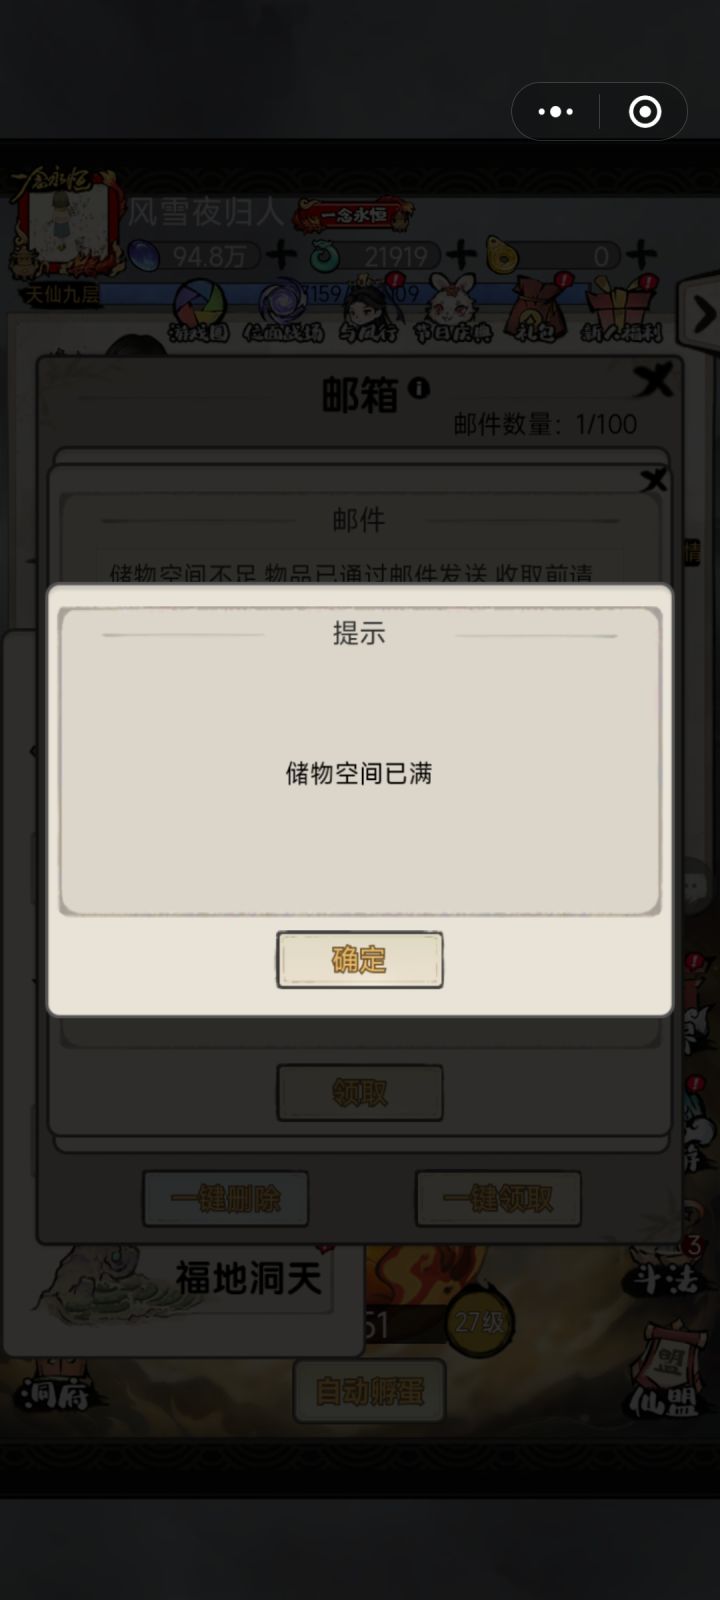Click the 领取 claim button
720x1600 pixels.
point(359,1093)
